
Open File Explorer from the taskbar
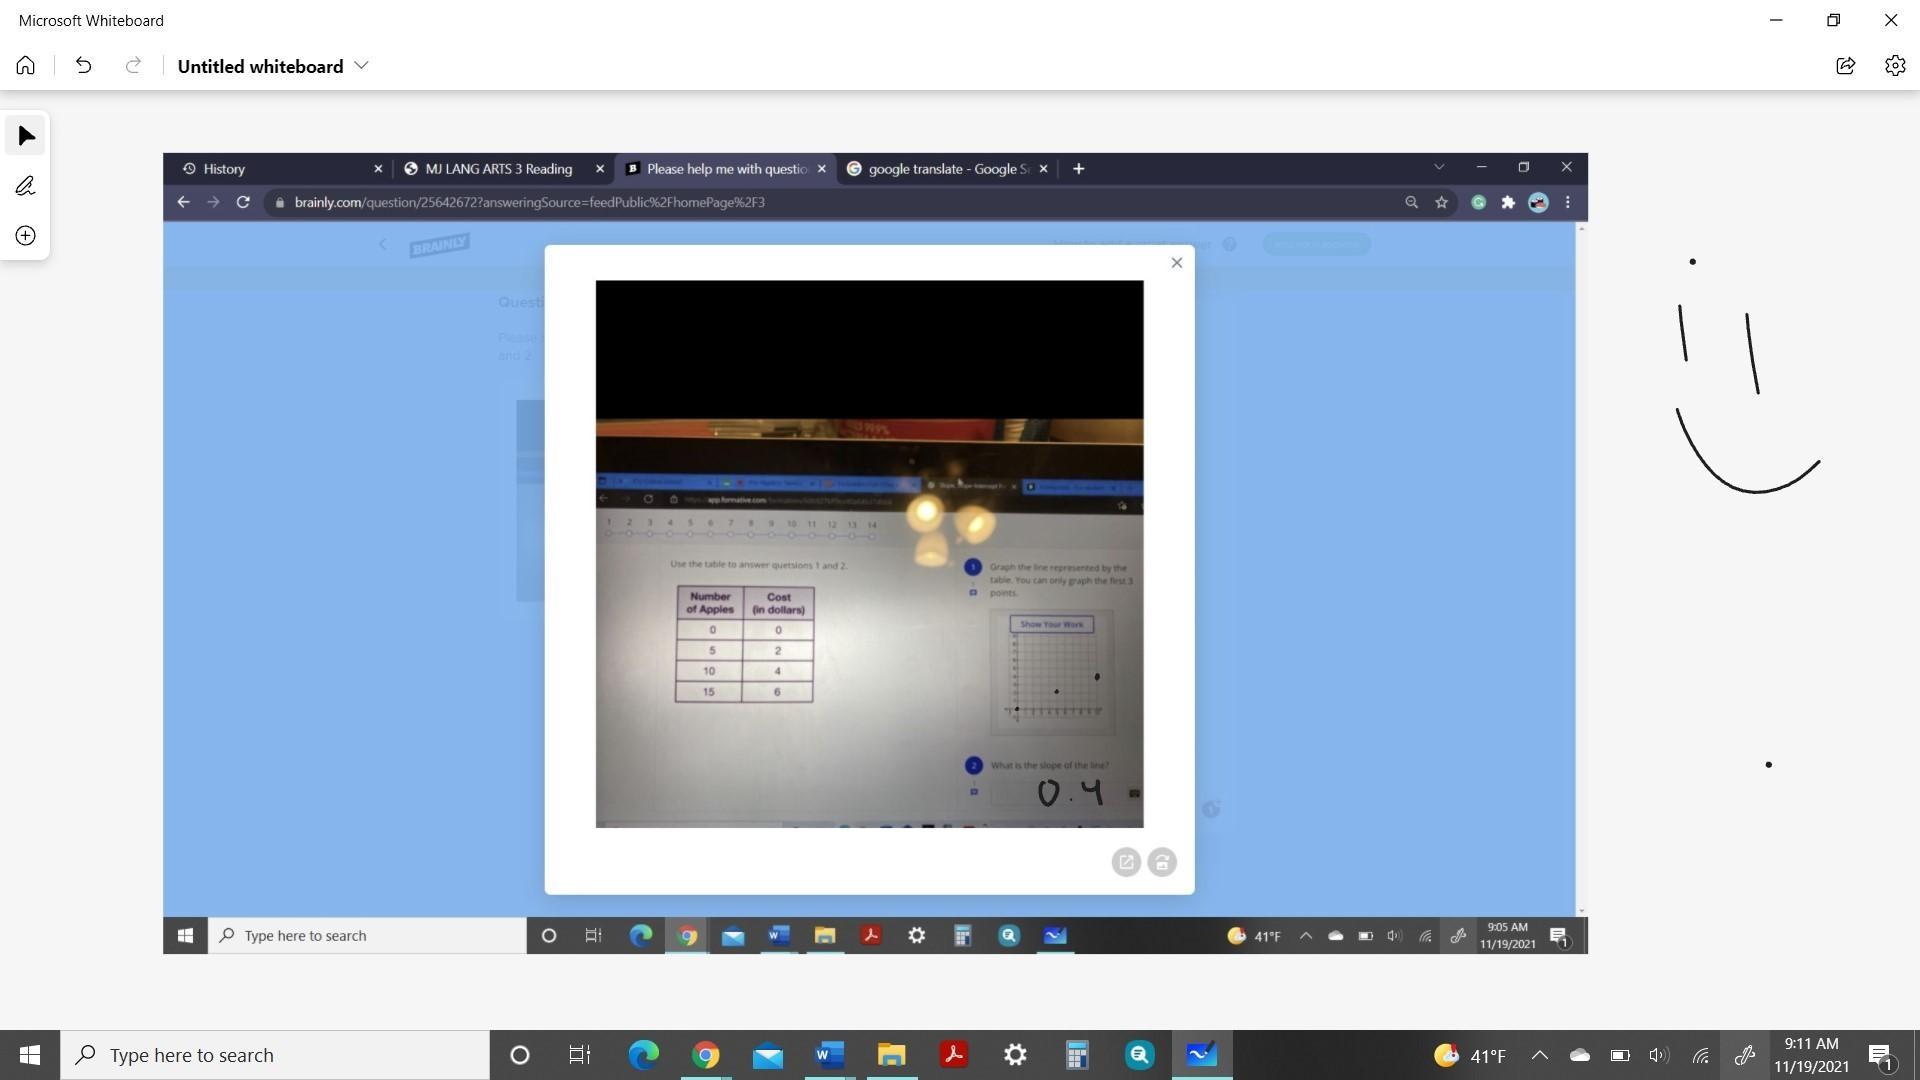pos(891,1055)
